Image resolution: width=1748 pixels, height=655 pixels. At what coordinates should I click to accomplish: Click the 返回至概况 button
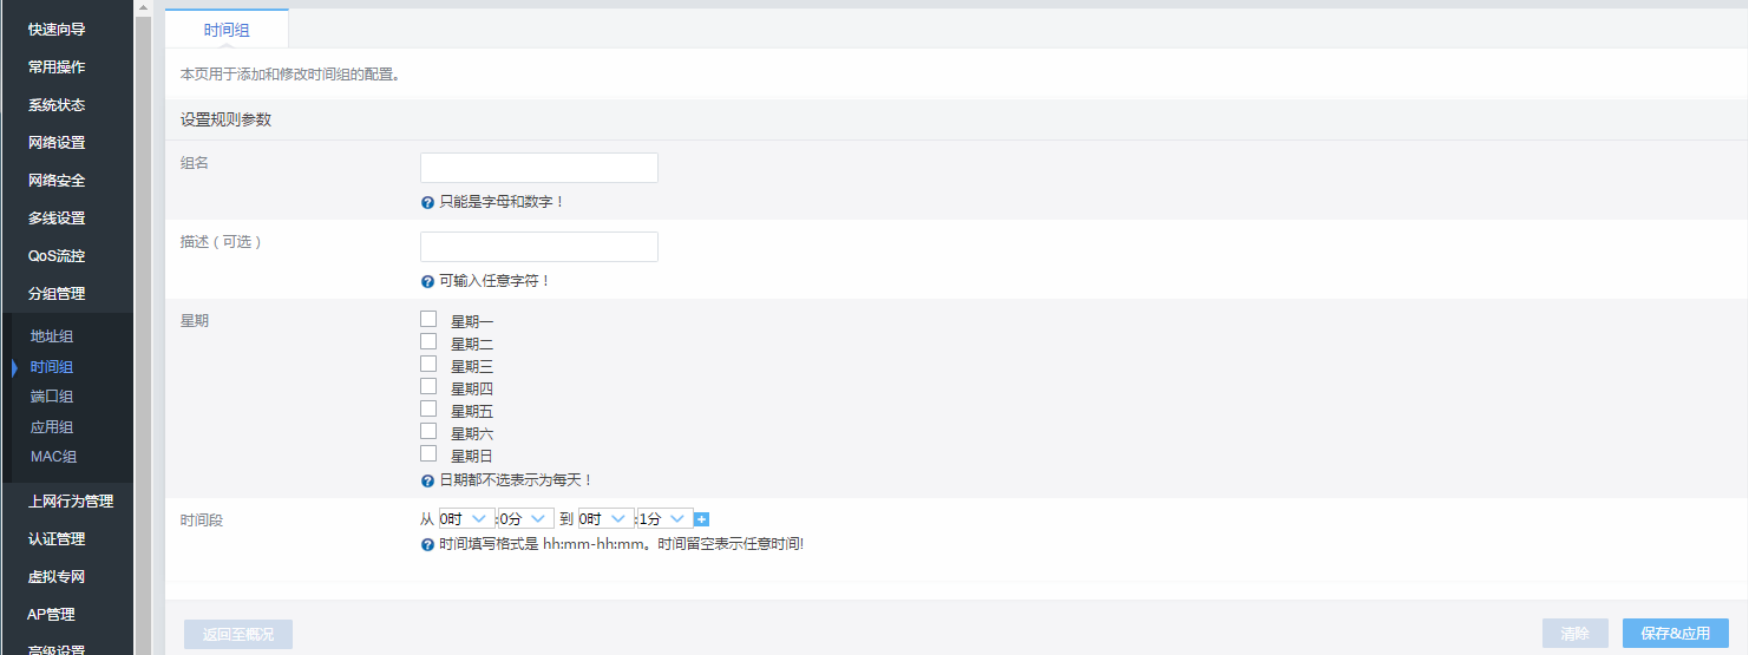[x=238, y=634]
